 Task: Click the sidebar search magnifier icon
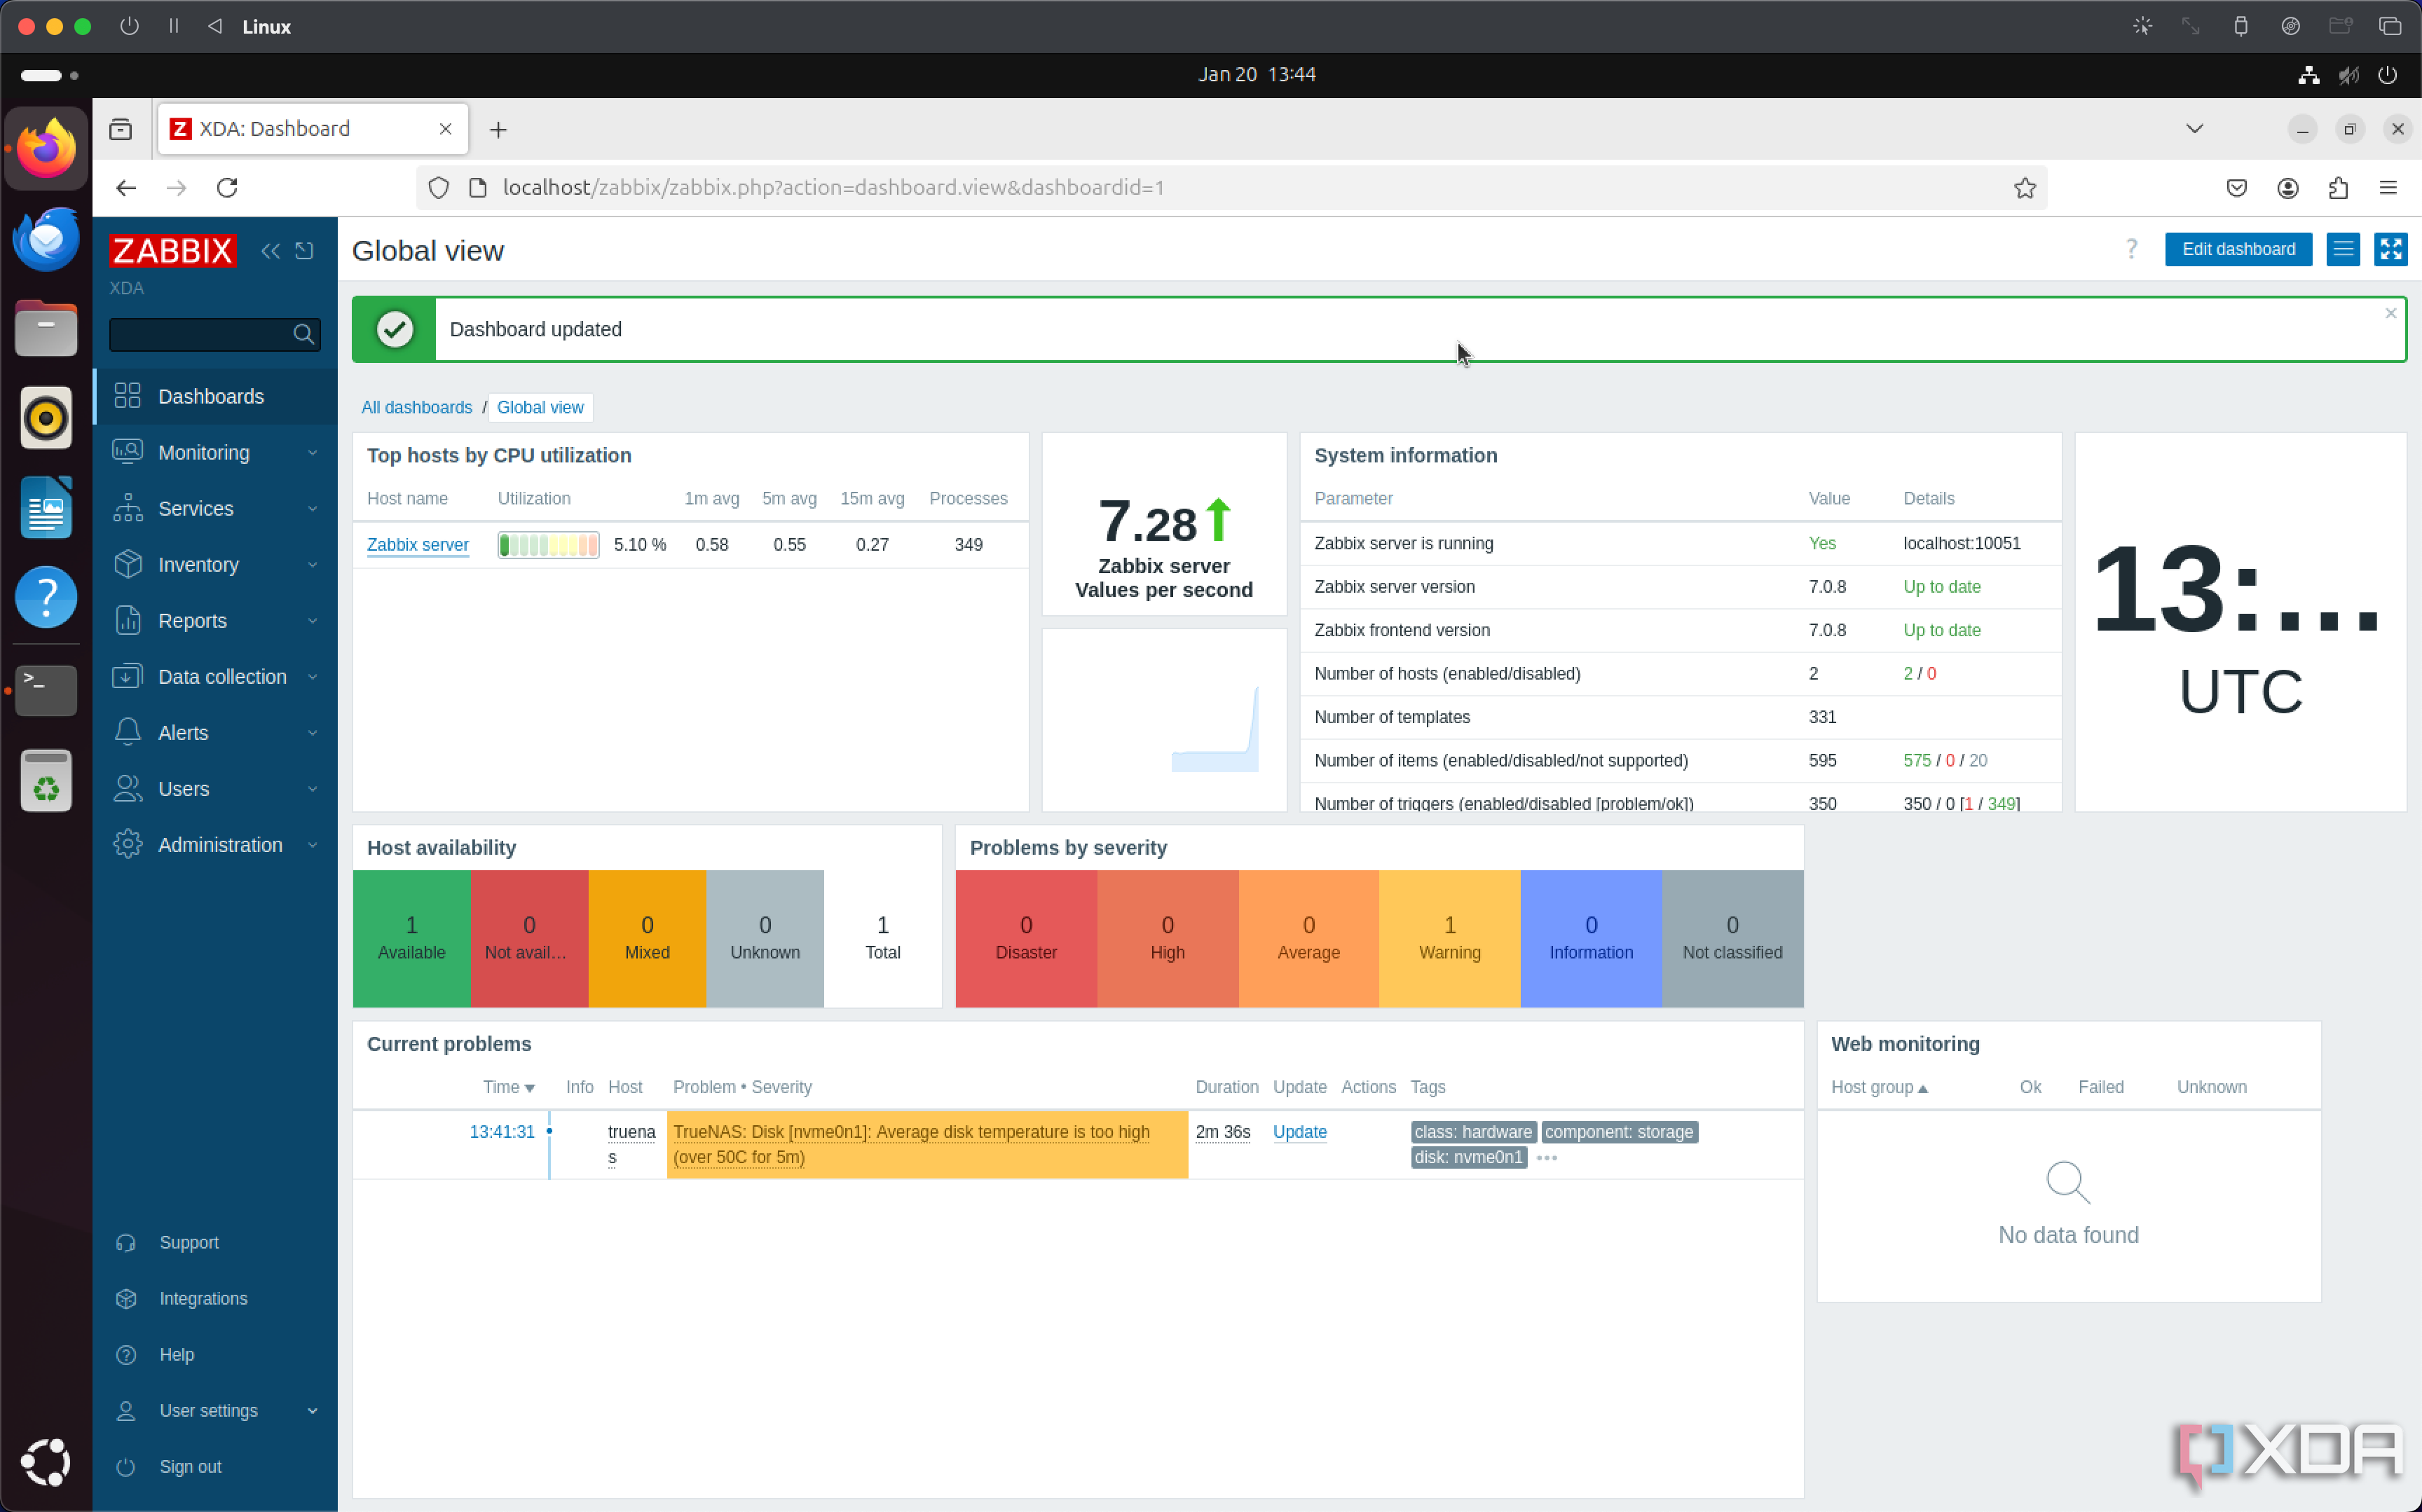point(302,334)
